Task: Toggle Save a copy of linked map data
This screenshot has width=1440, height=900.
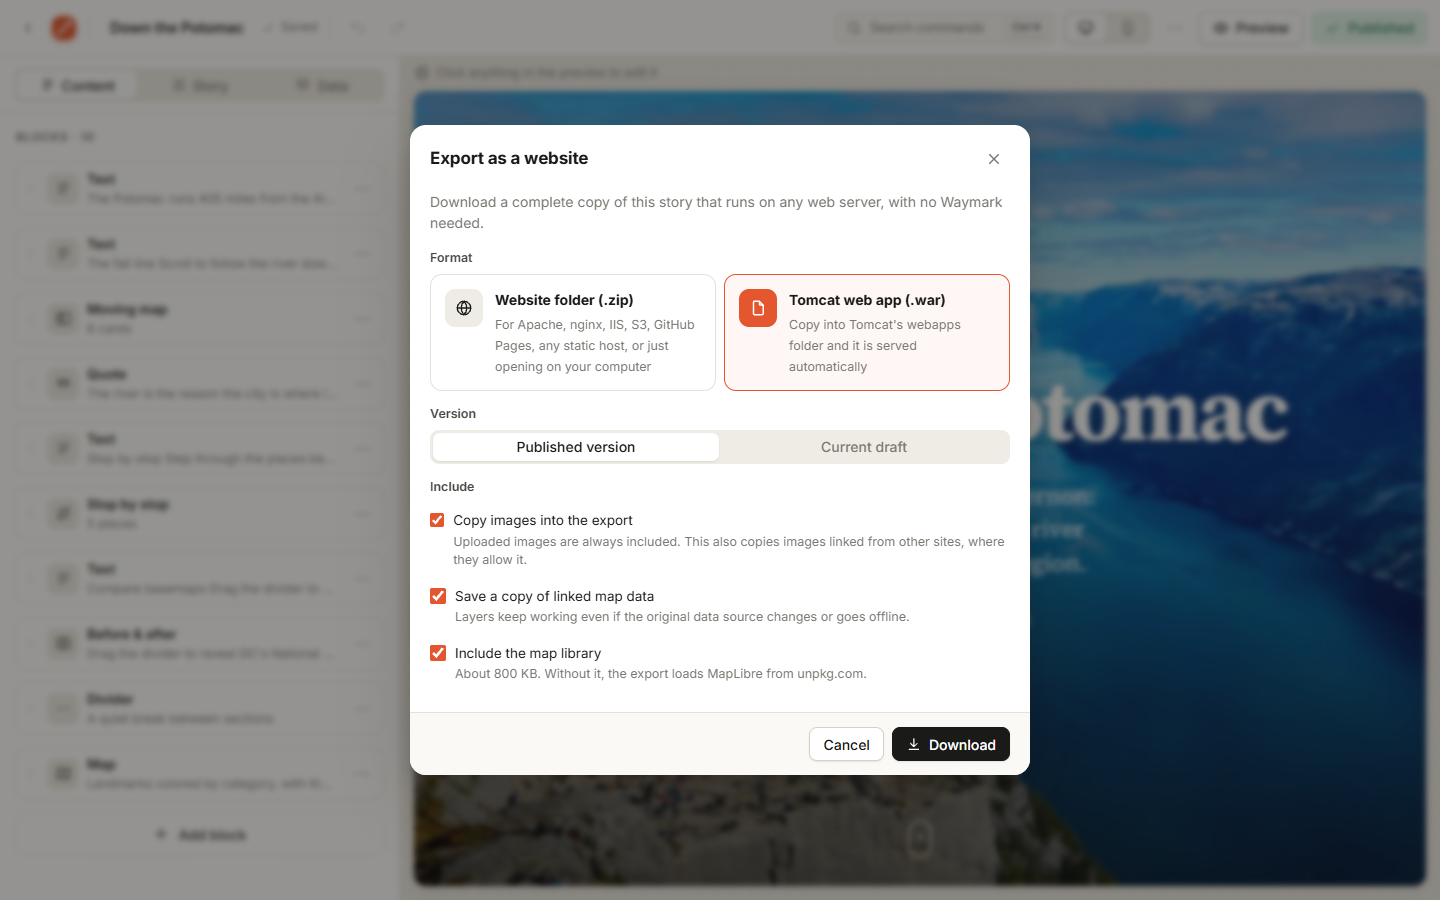Action: tap(438, 596)
